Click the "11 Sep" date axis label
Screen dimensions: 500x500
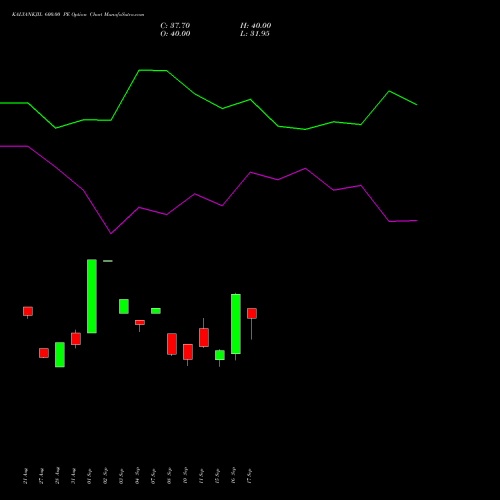point(201,476)
